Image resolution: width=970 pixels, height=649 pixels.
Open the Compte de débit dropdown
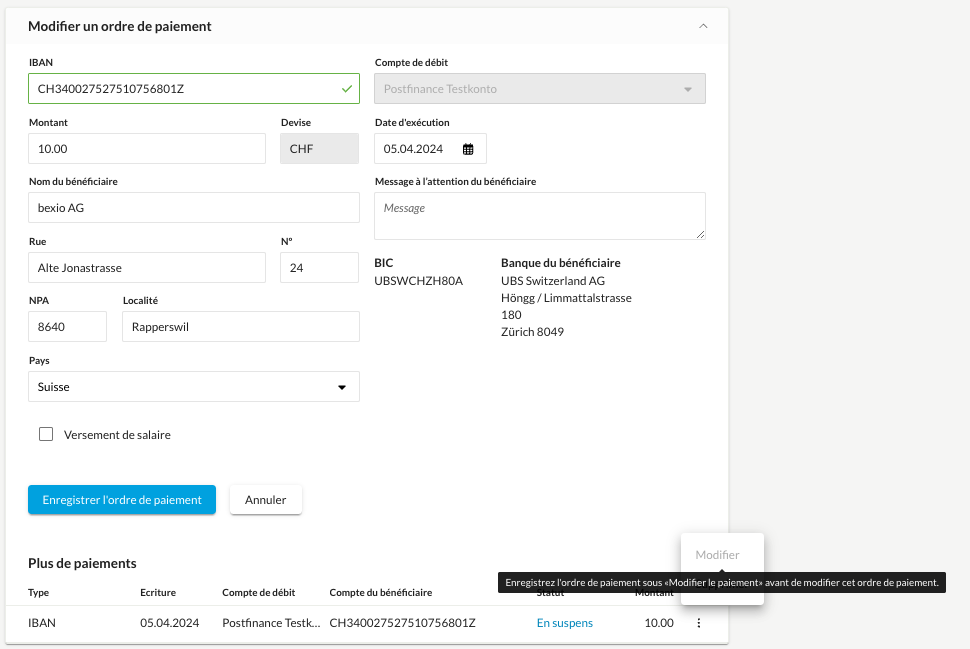point(539,88)
